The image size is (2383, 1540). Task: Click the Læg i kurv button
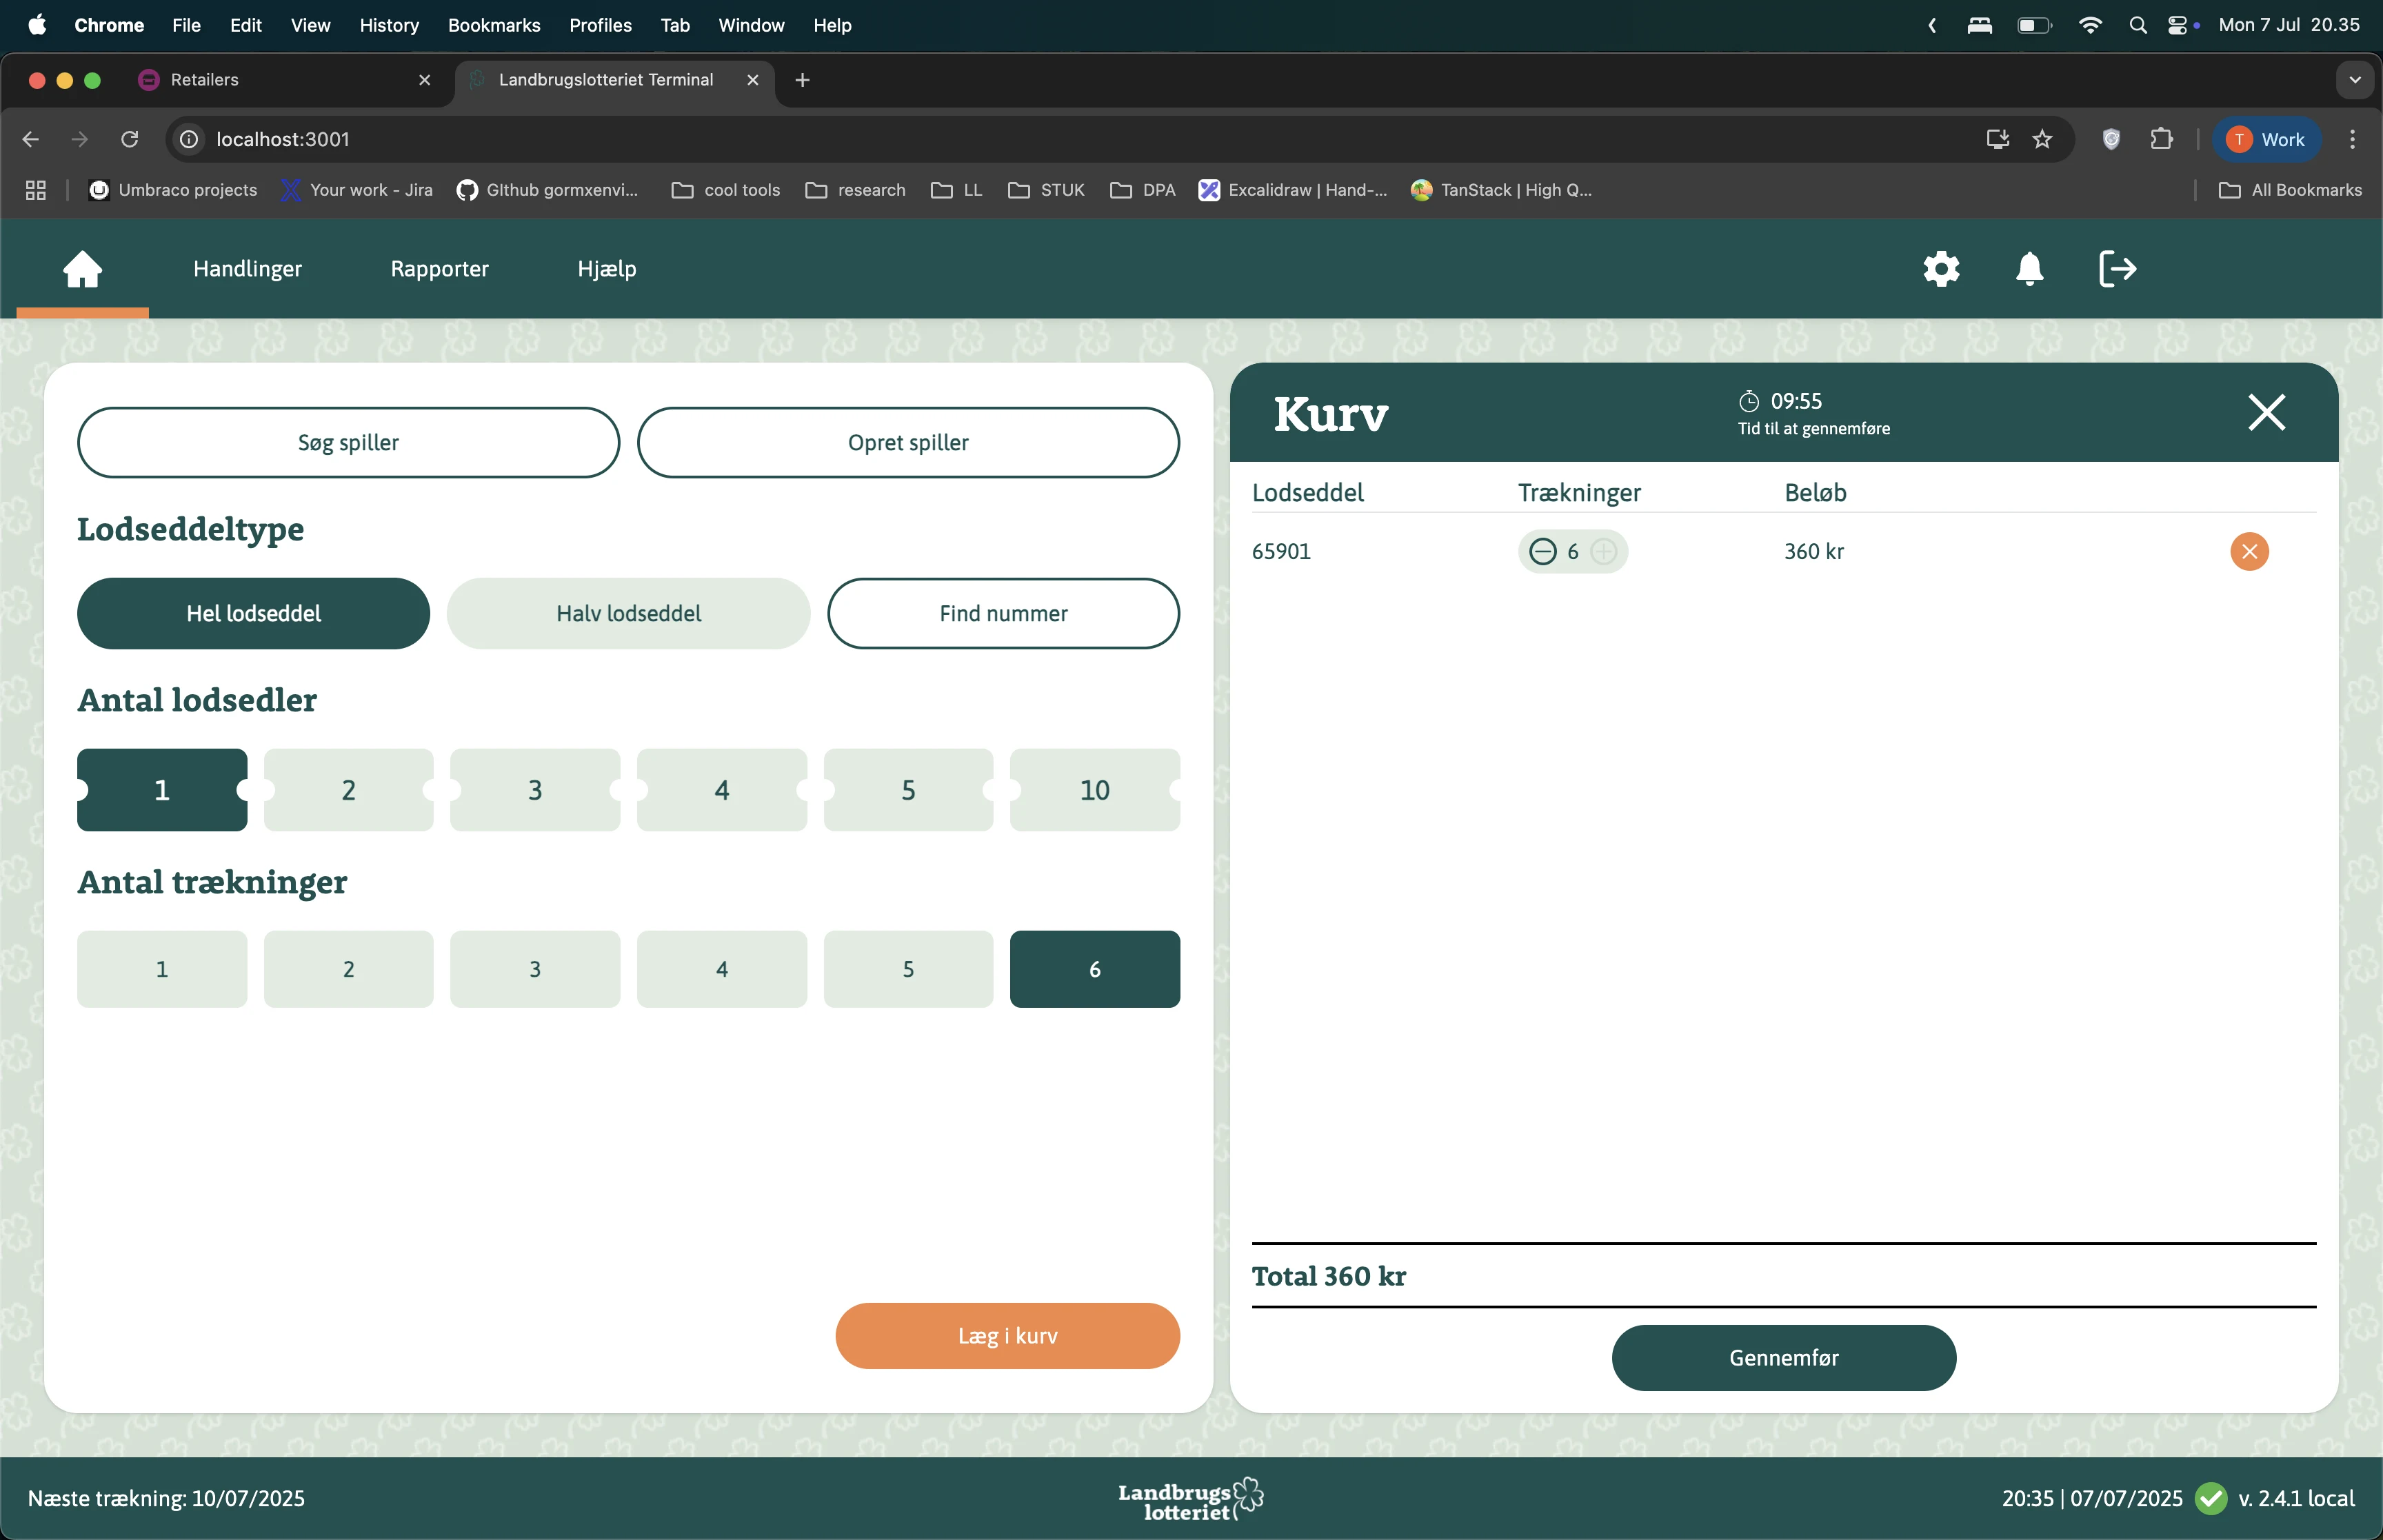[x=1007, y=1335]
